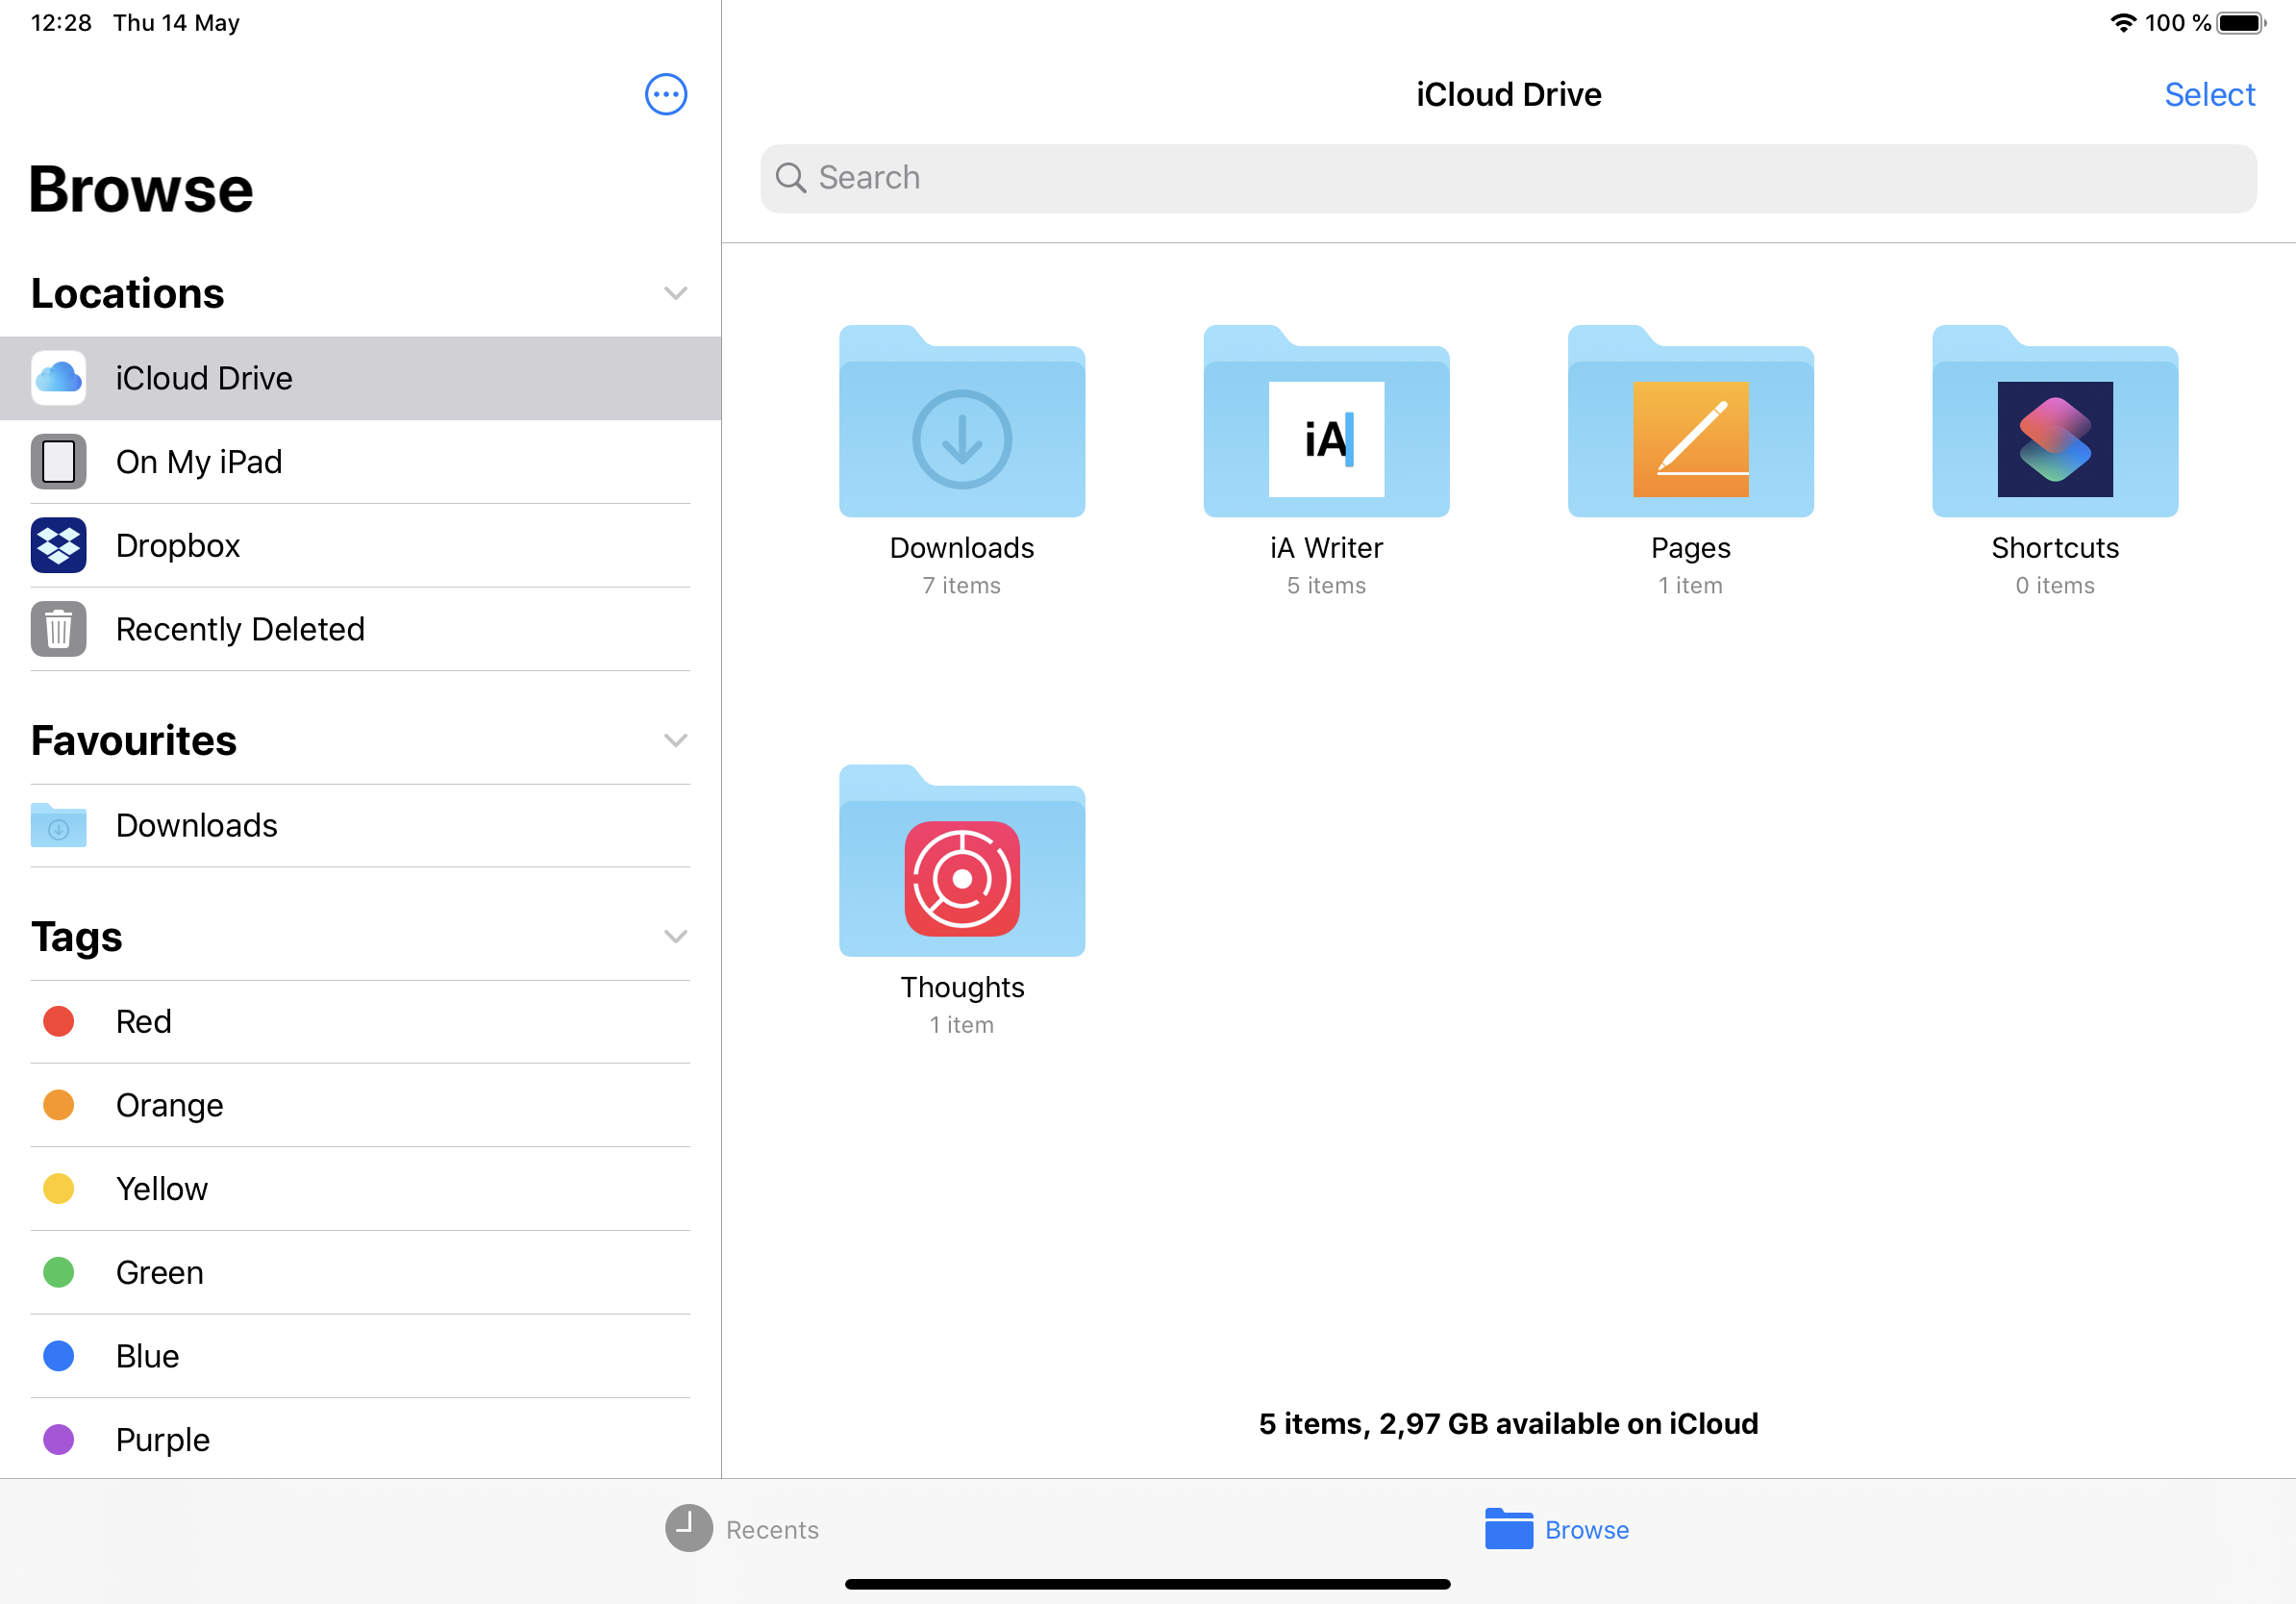The image size is (2296, 1604).
Task: Click the On My iPad device icon
Action: 58,462
